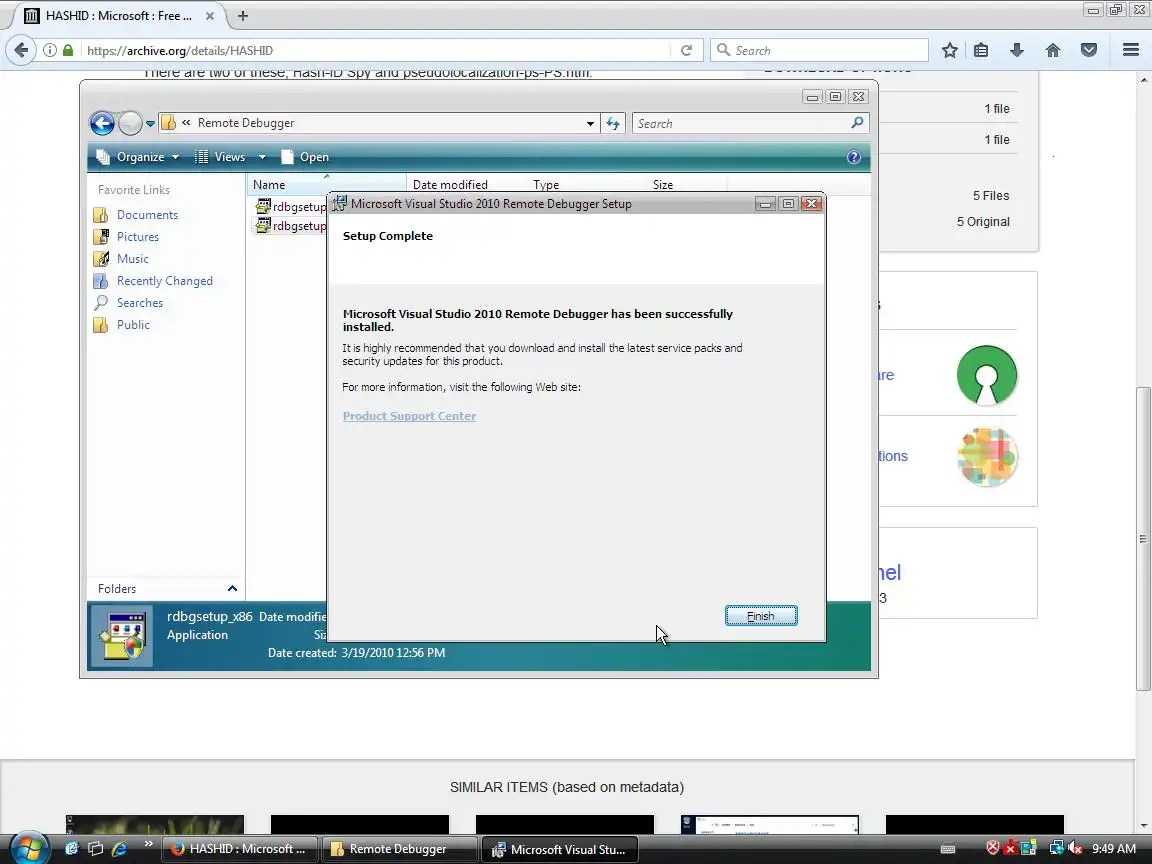
Task: Open the Views dropdown arrow
Action: coord(262,156)
